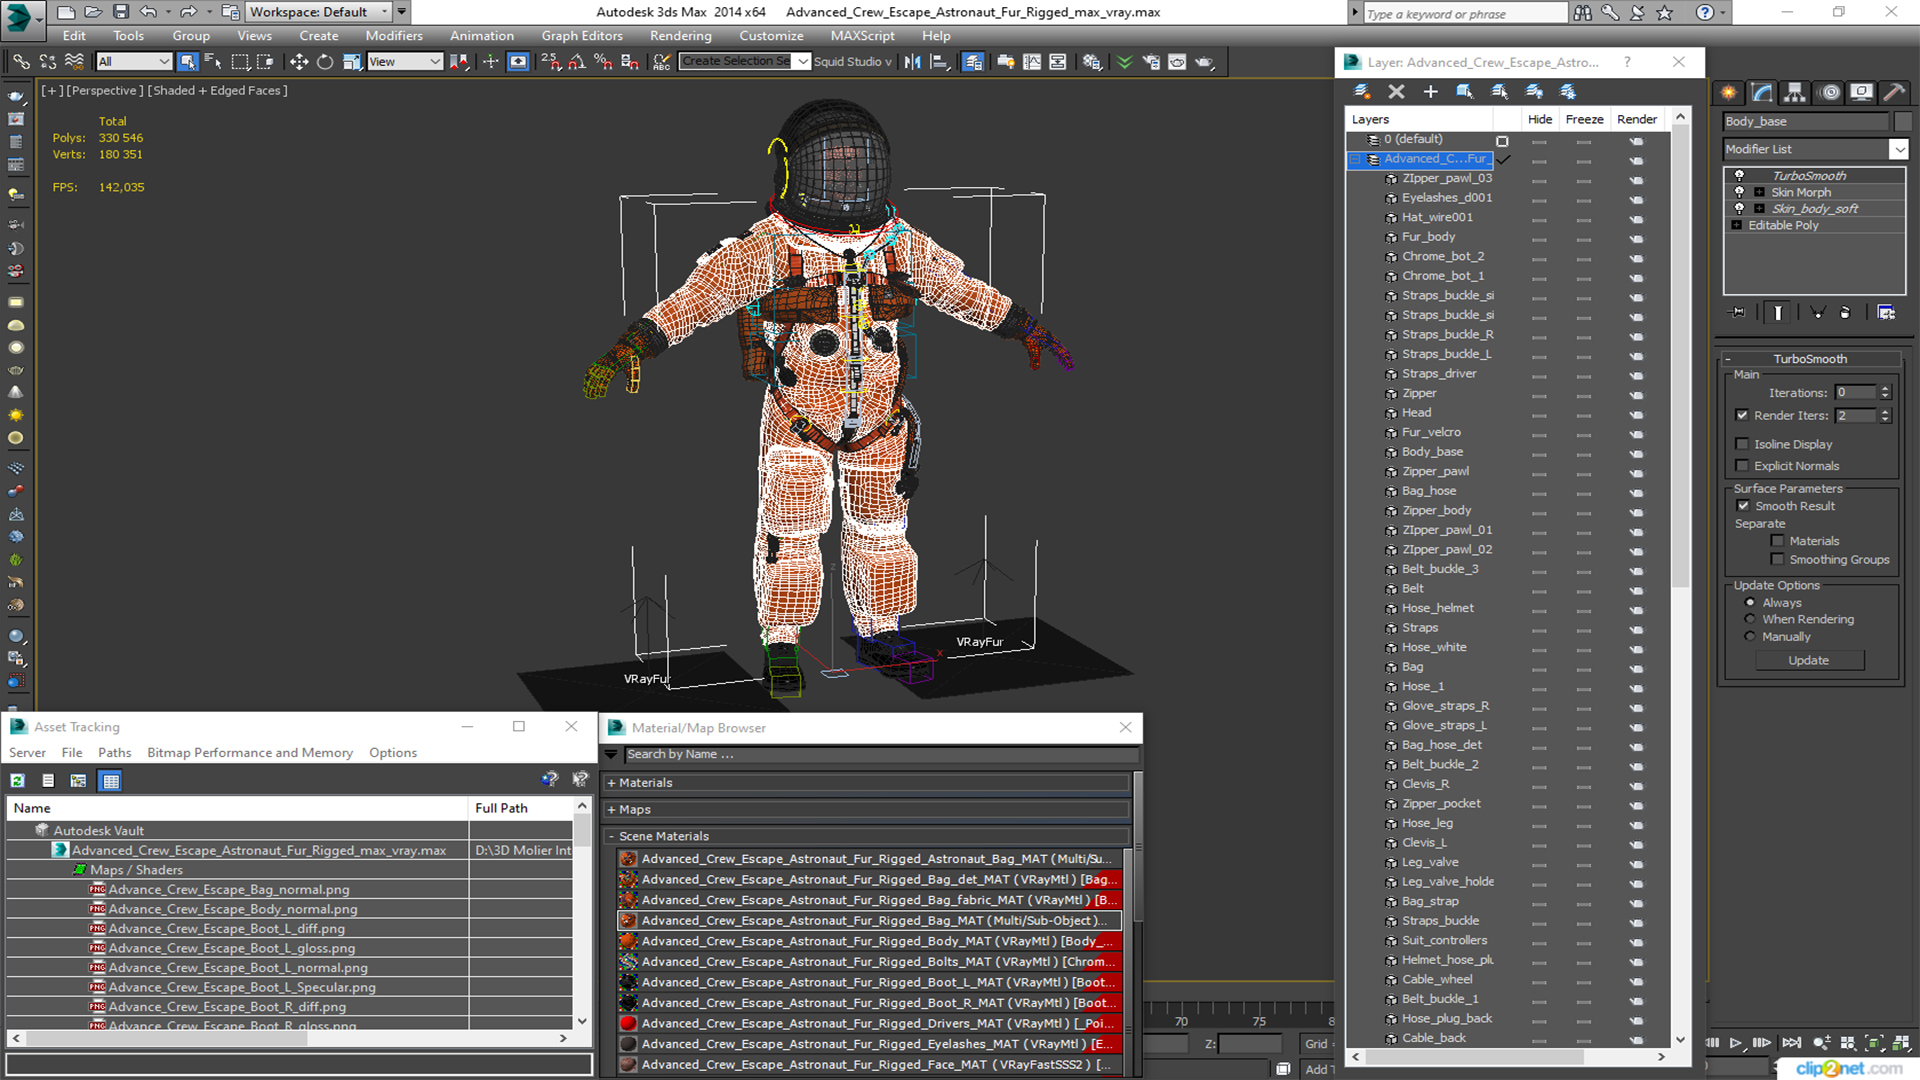Screen dimensions: 1920x1080
Task: Click Add Selected Objects plus icon
Action: tap(1430, 91)
